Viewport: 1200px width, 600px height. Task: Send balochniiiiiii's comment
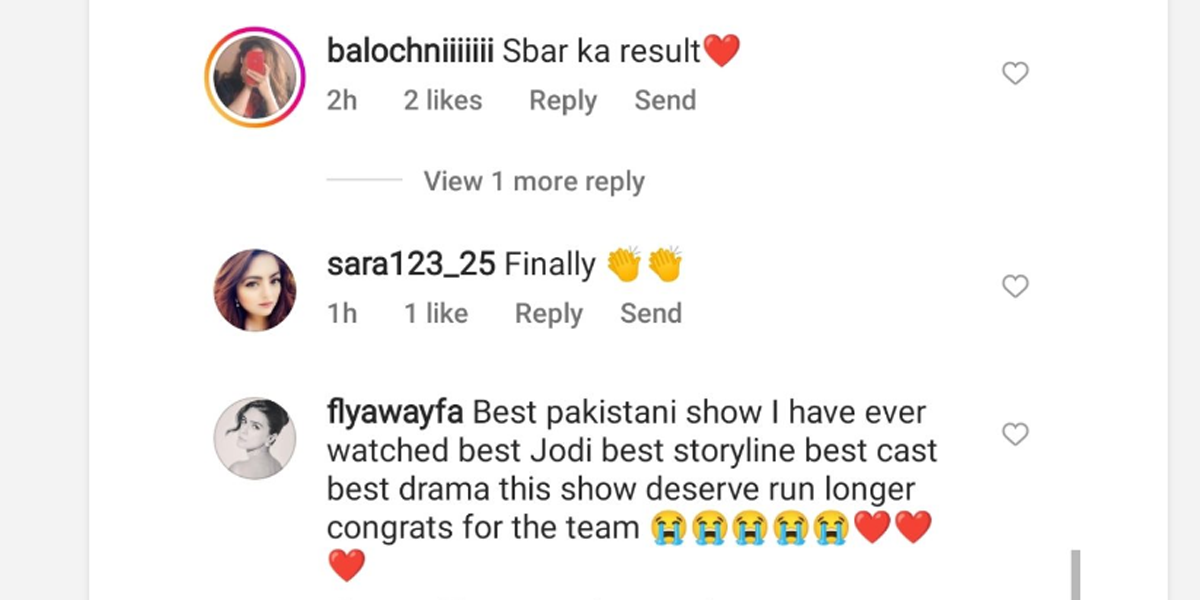tap(665, 101)
